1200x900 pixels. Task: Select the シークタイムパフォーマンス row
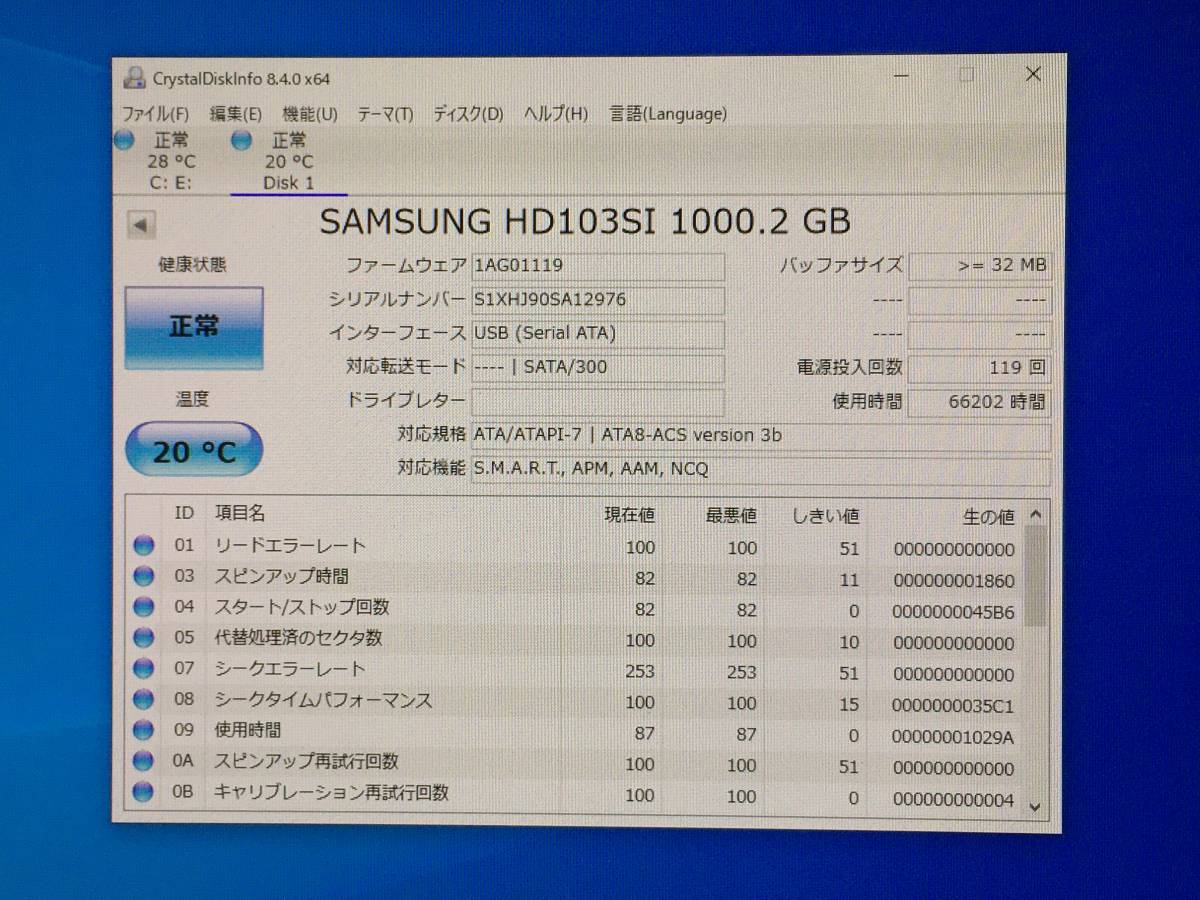point(575,702)
